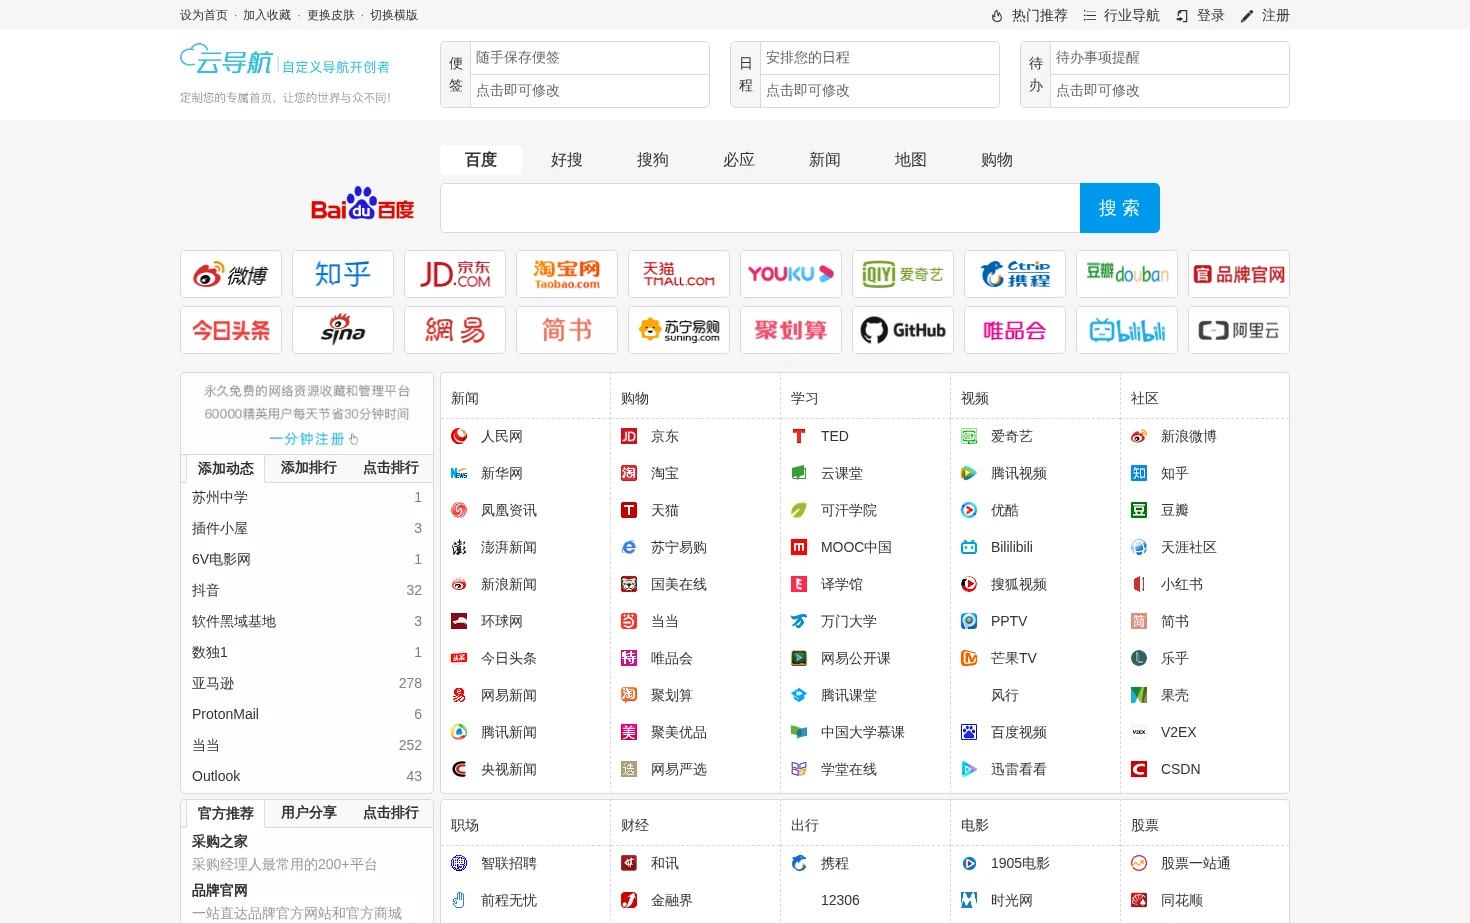Open 股票一站通 link
This screenshot has width=1470, height=923.
click(1196, 863)
